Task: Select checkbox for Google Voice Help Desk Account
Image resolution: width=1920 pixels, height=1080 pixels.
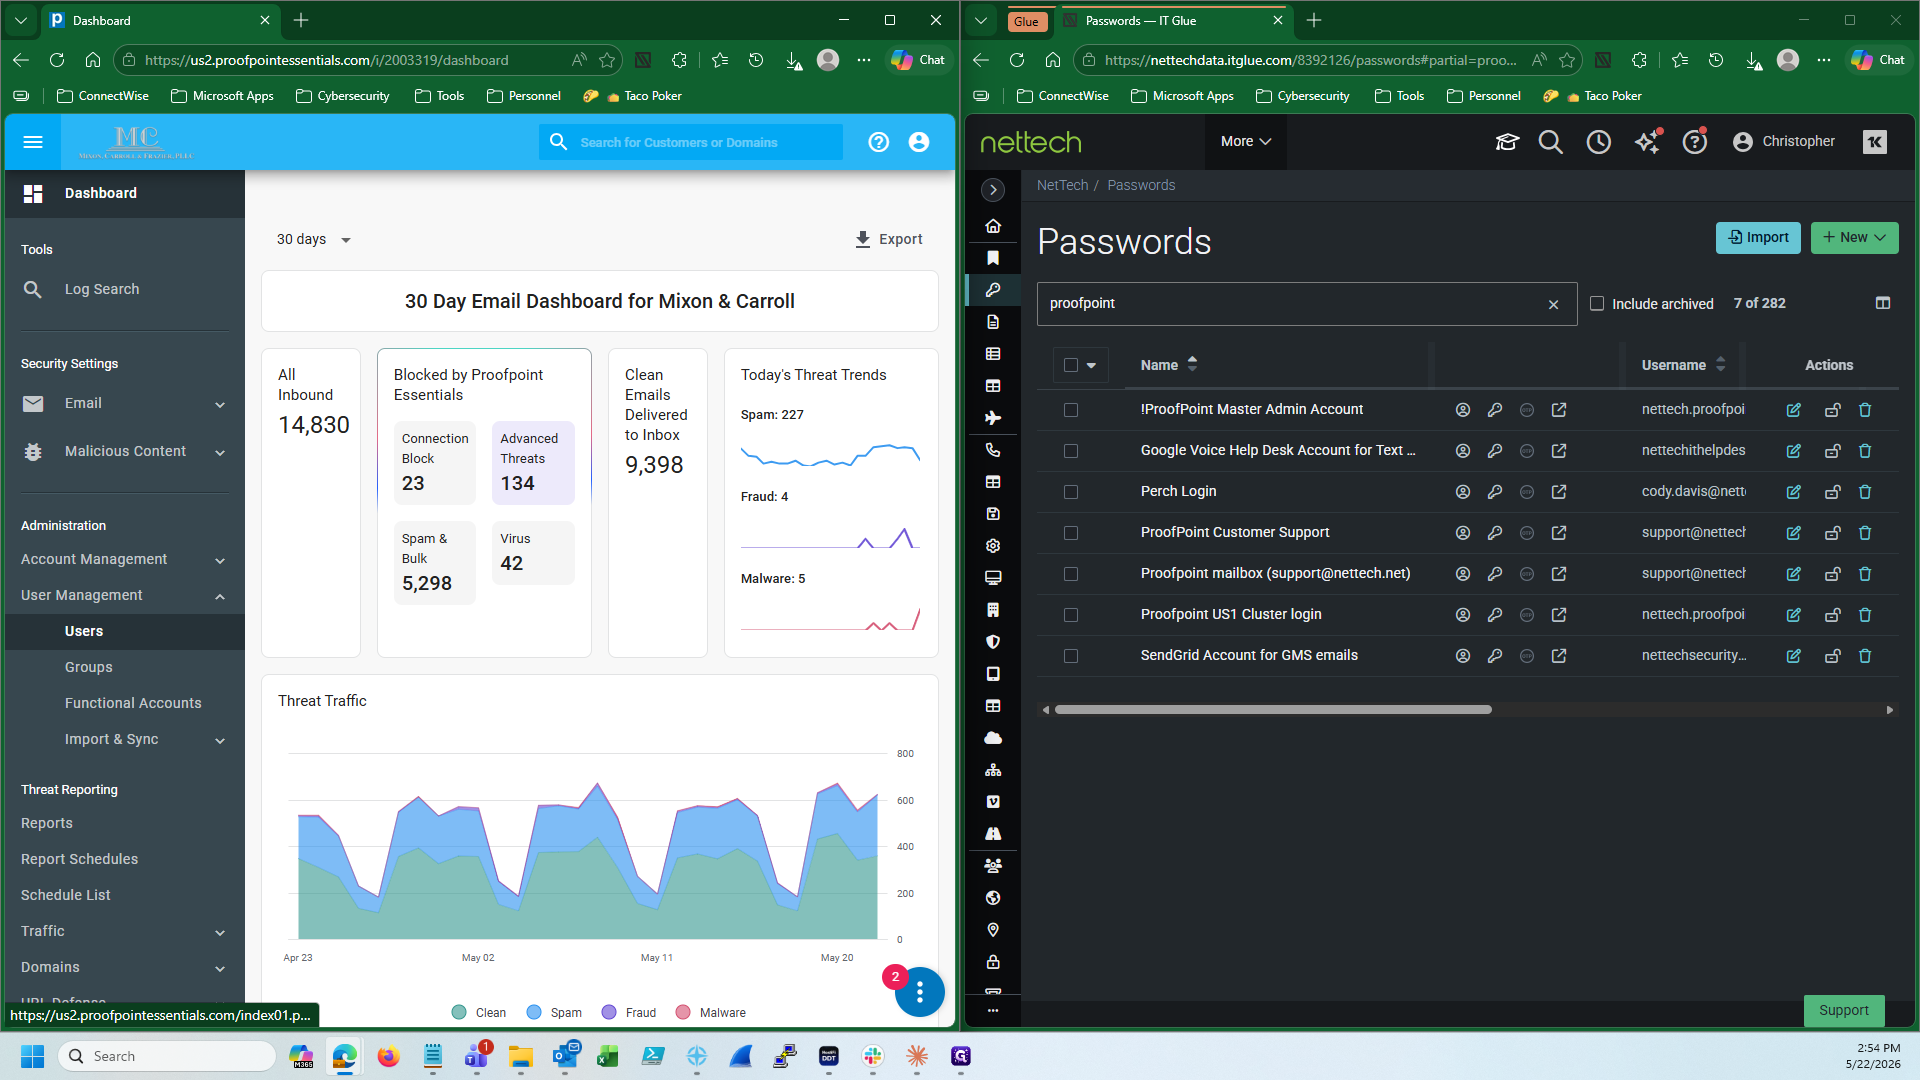Action: tap(1071, 451)
